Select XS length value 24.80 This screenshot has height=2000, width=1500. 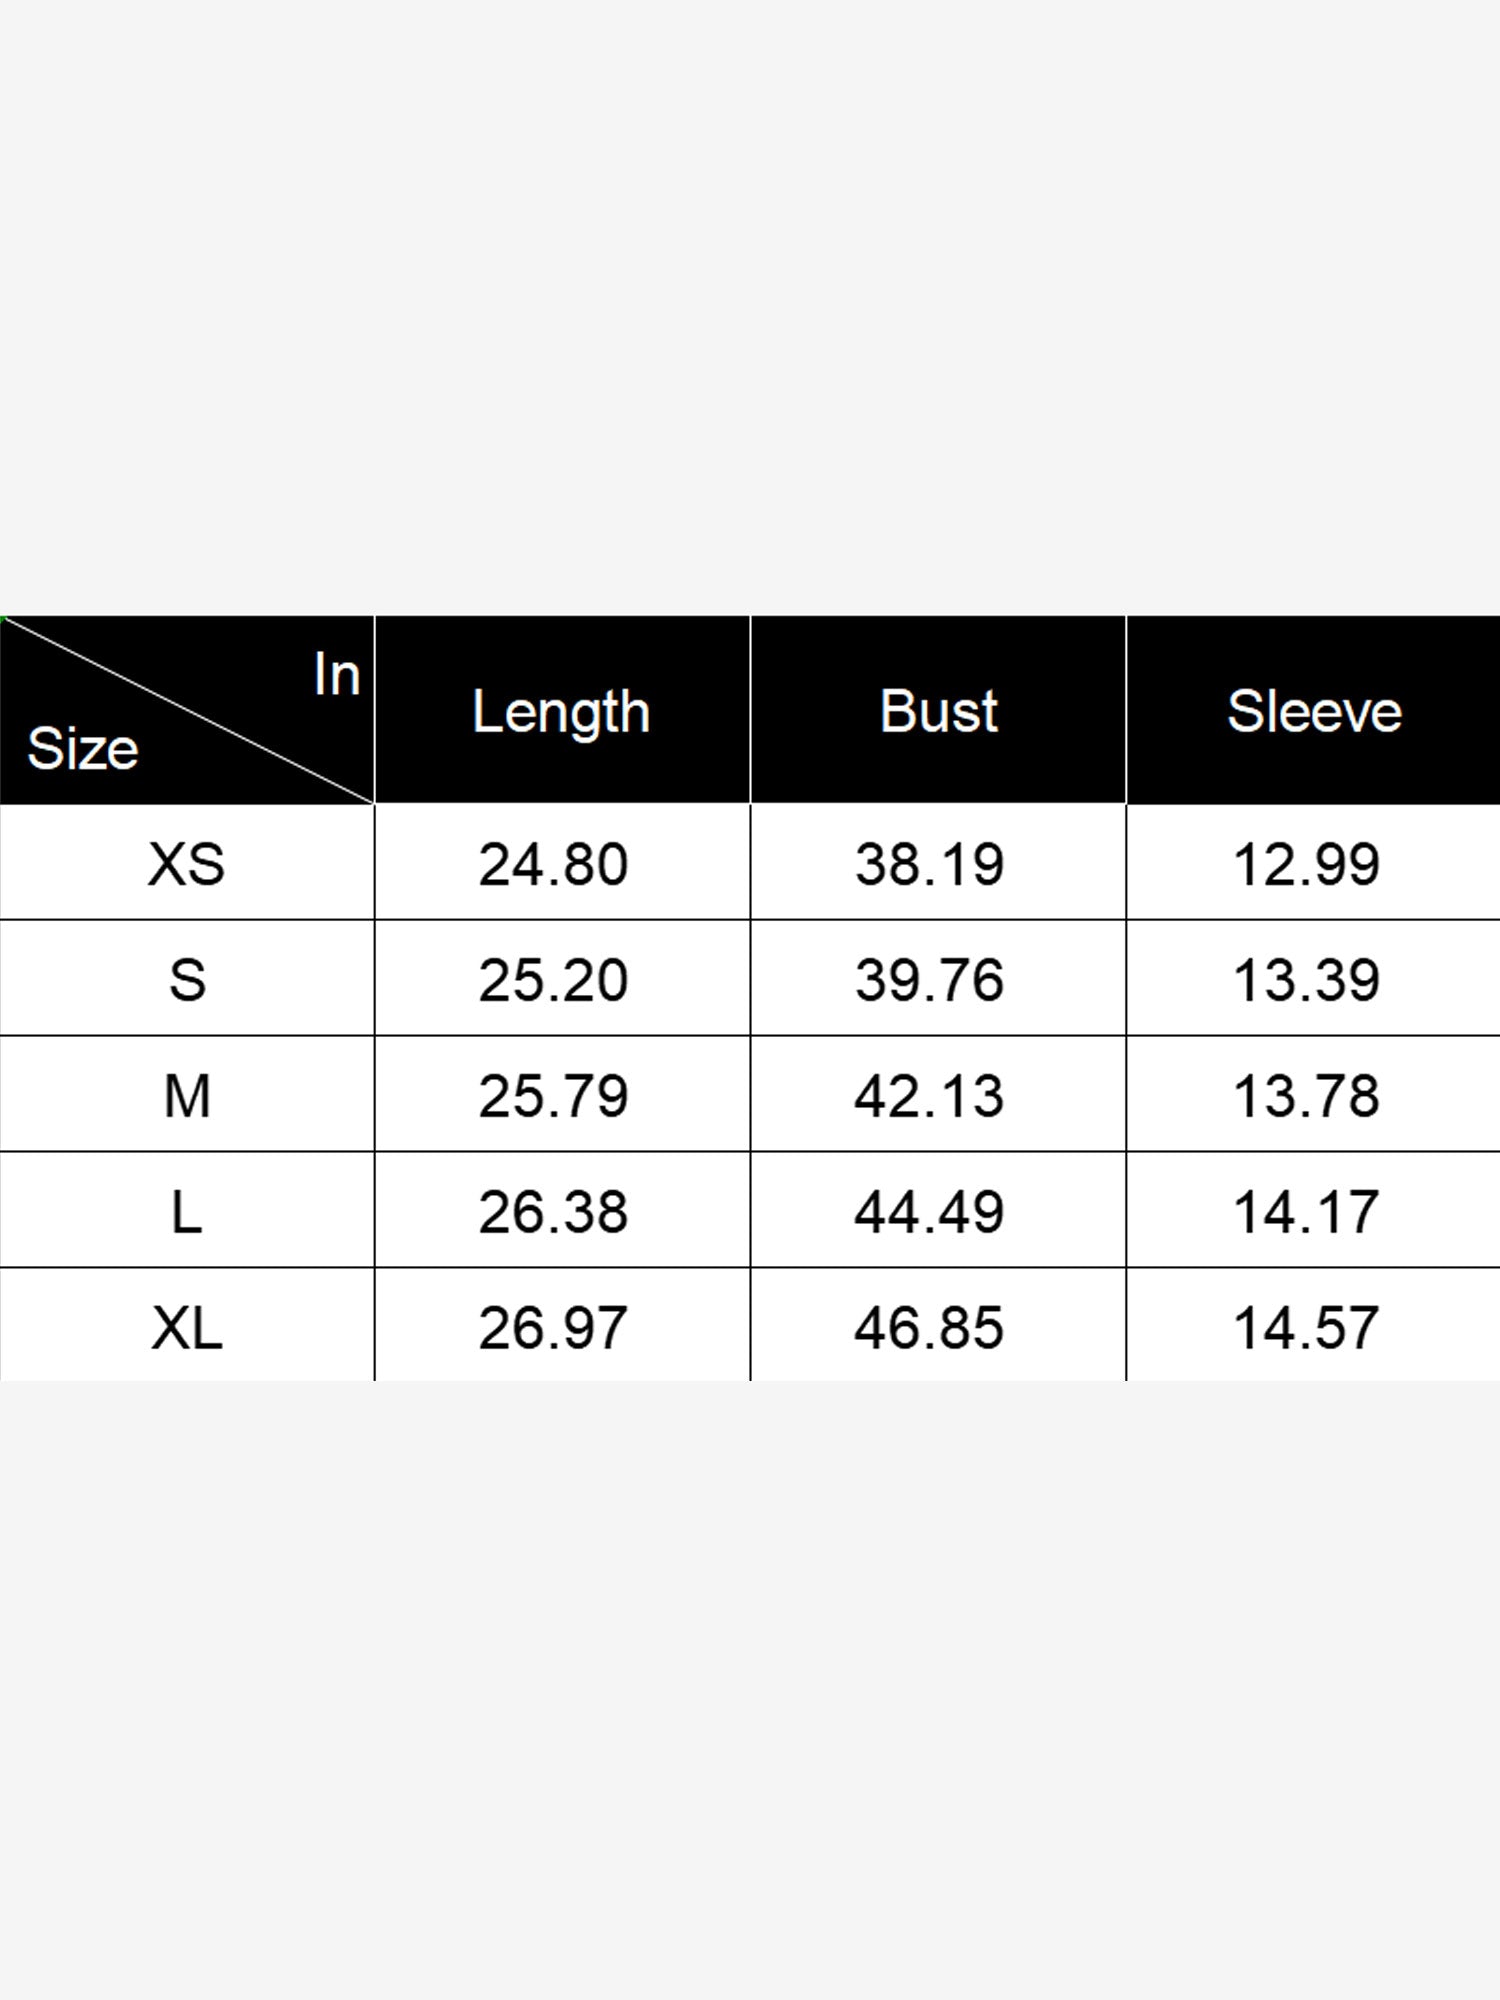point(553,865)
